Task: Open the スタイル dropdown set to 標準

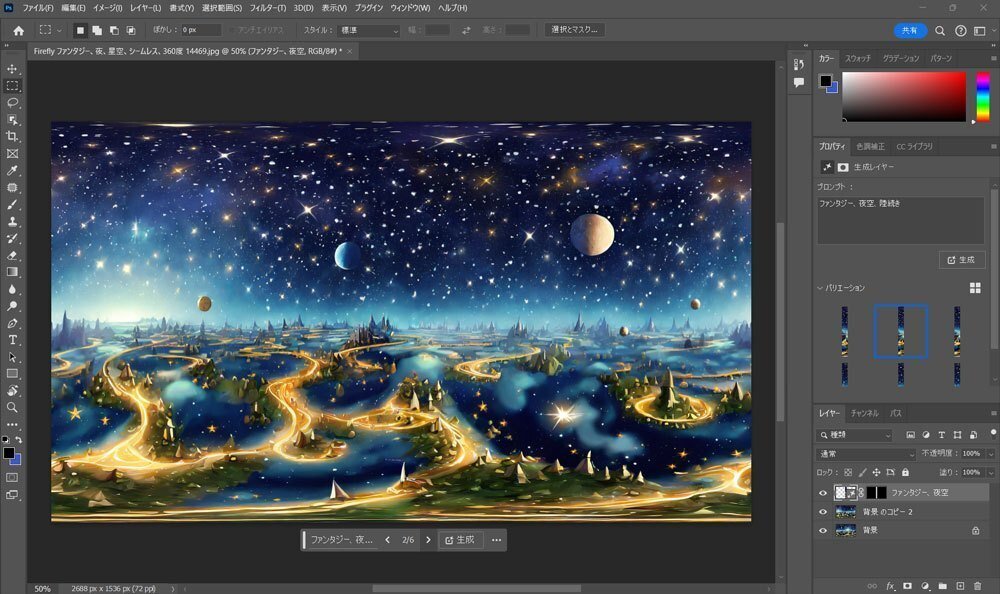Action: click(369, 30)
